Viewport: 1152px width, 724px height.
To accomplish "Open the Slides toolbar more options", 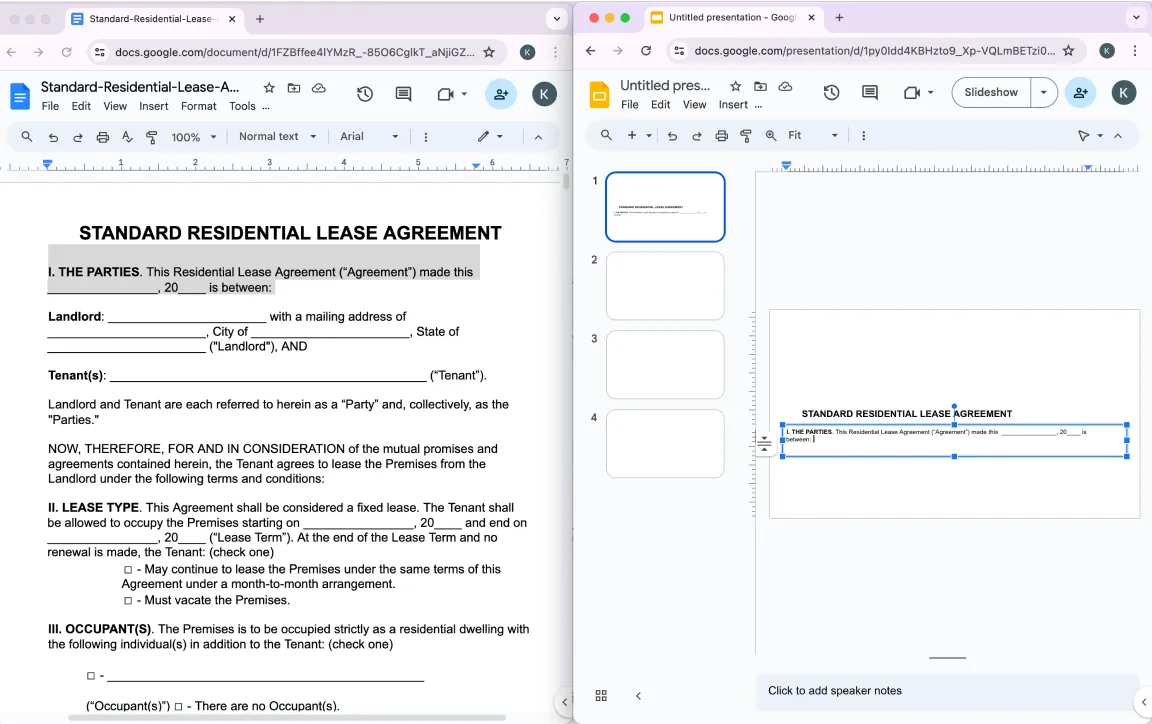I will [863, 135].
